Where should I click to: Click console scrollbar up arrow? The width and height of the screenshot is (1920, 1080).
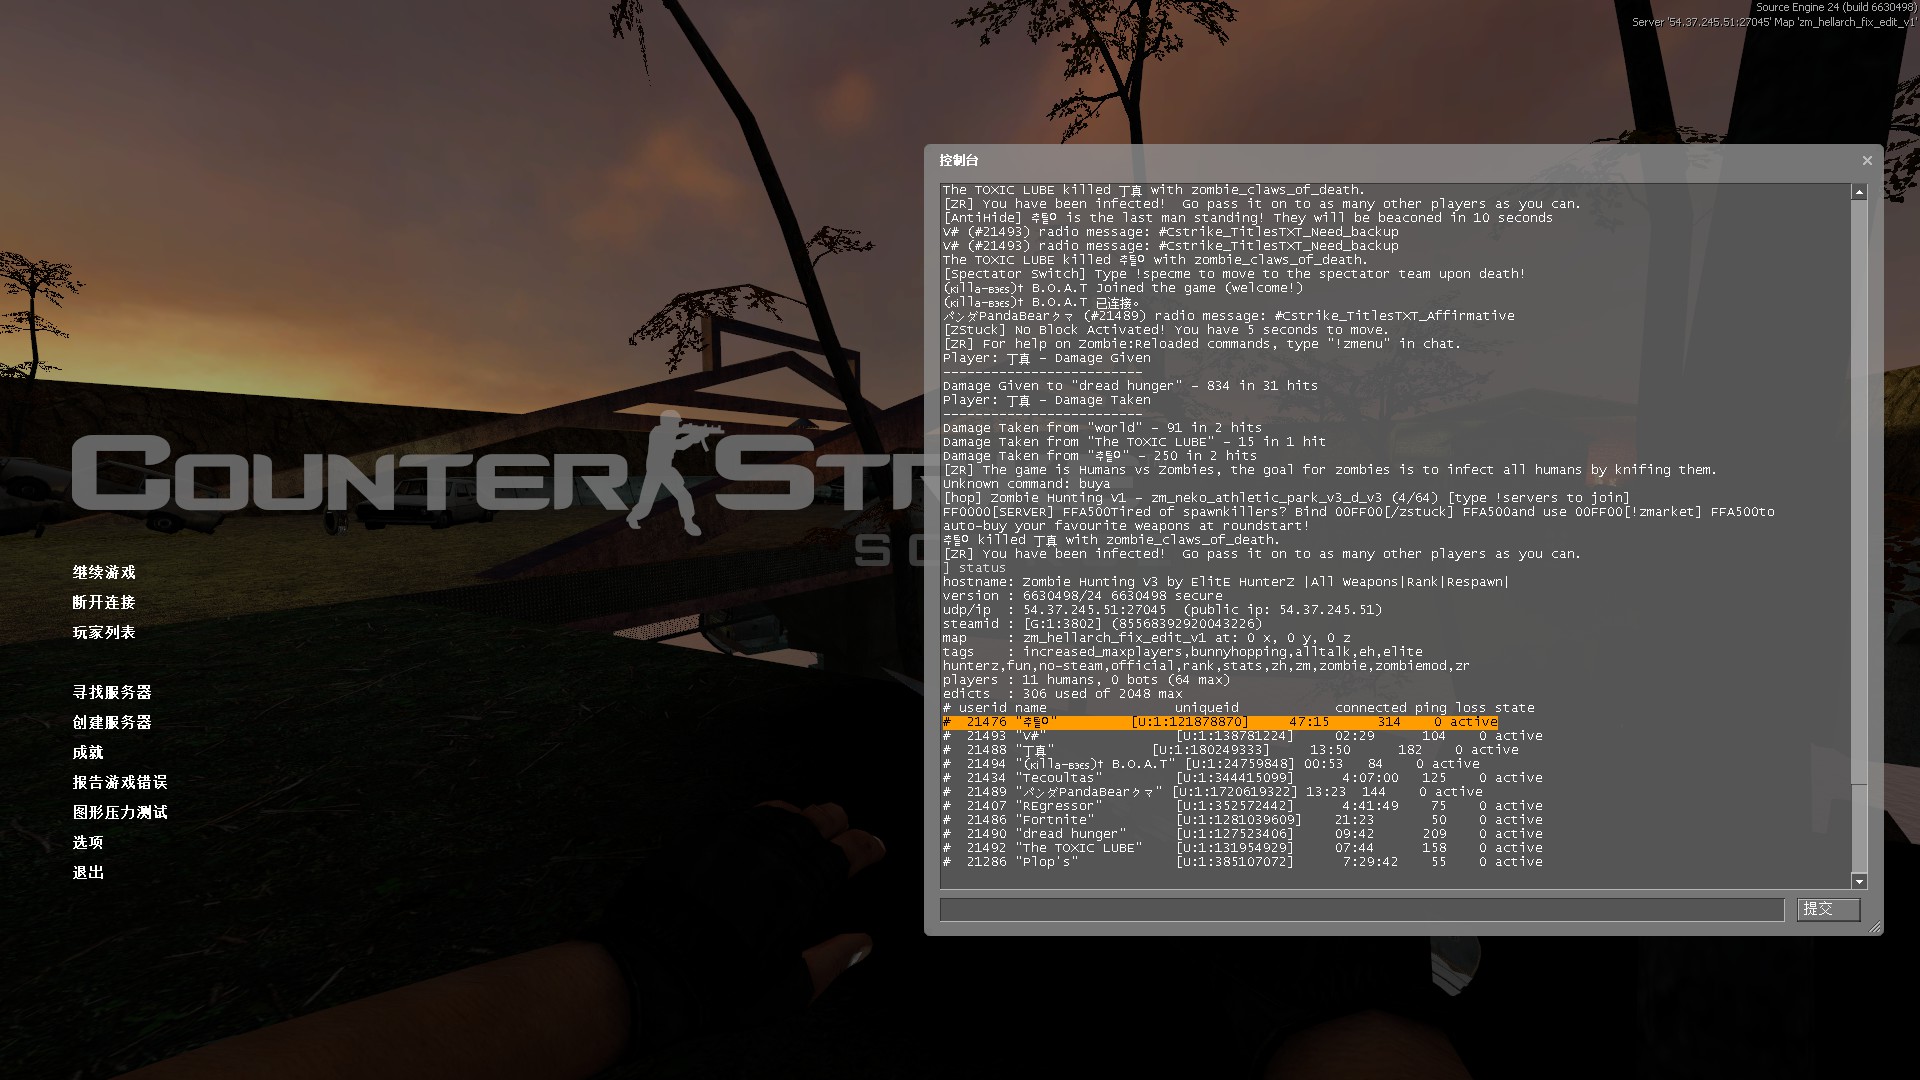click(1859, 192)
